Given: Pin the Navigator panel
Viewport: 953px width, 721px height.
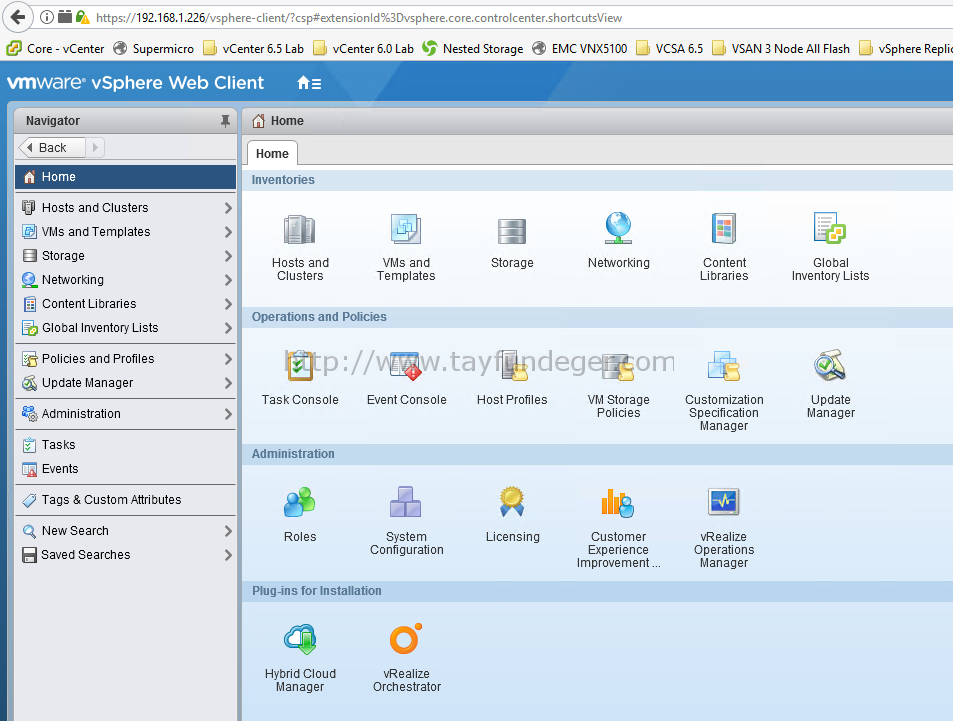Looking at the screenshot, I should [225, 121].
